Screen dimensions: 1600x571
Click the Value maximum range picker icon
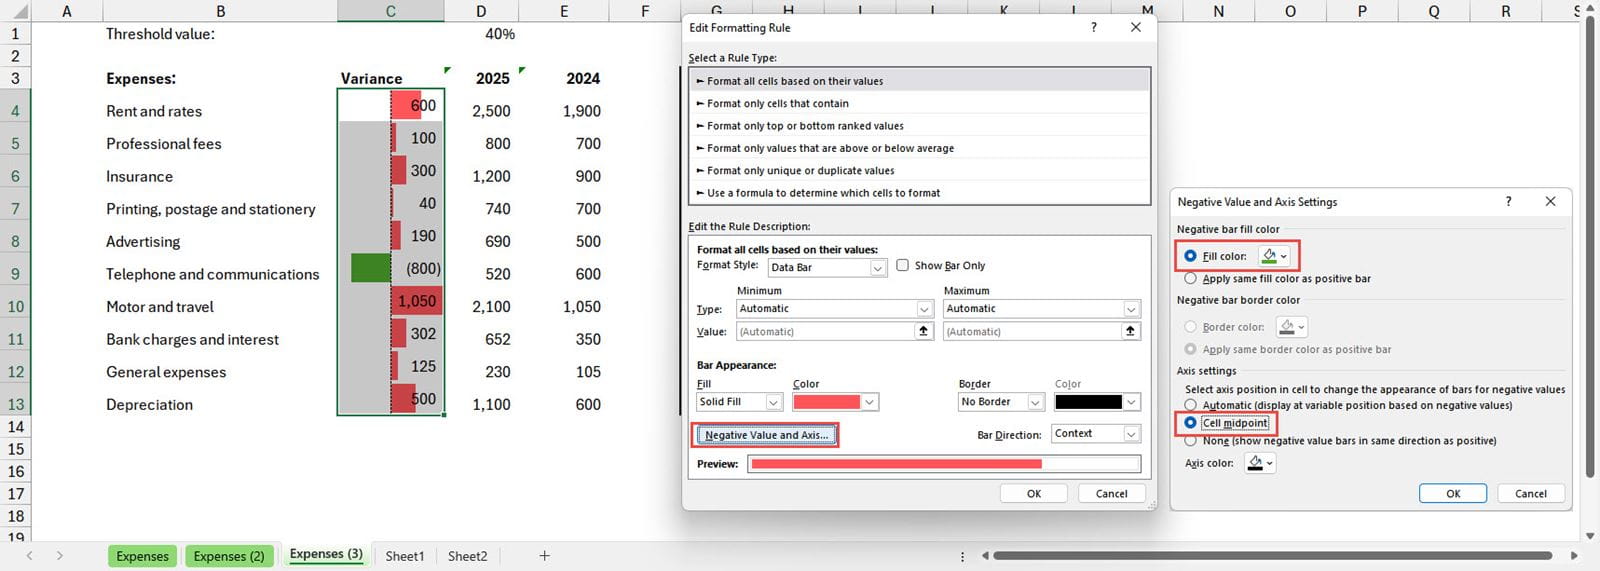point(1131,331)
